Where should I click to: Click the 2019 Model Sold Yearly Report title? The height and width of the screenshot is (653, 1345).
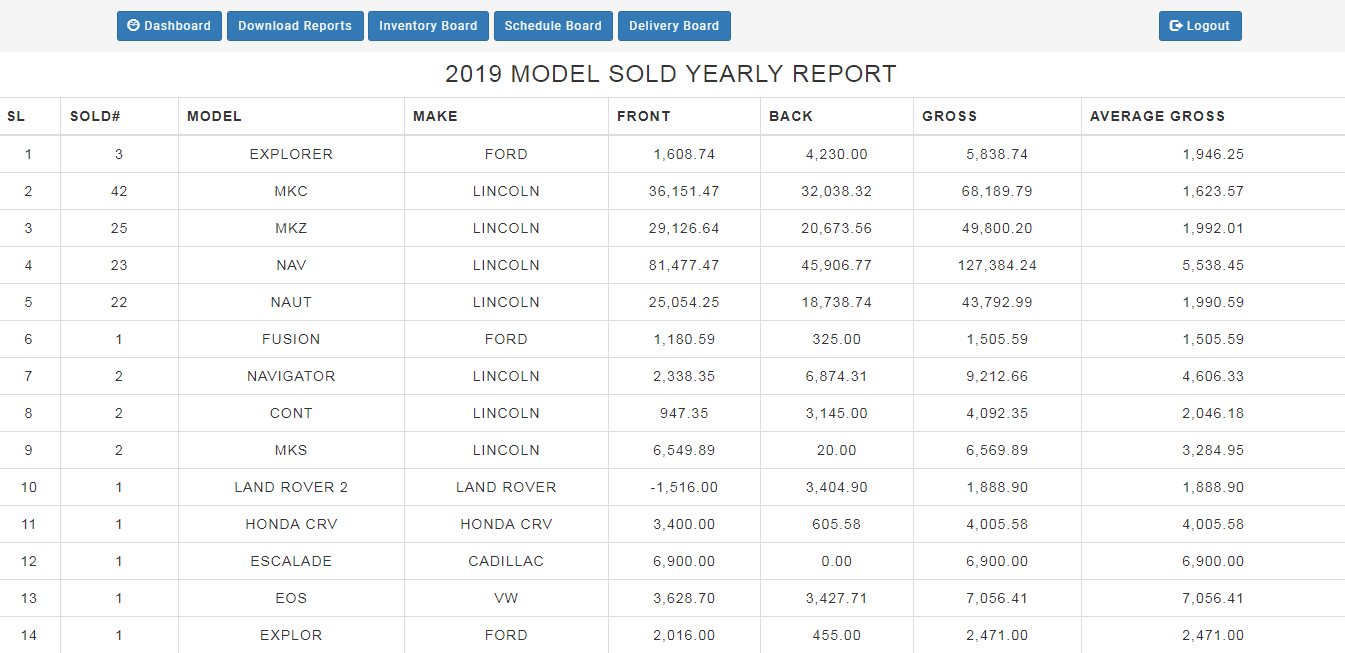click(x=671, y=74)
